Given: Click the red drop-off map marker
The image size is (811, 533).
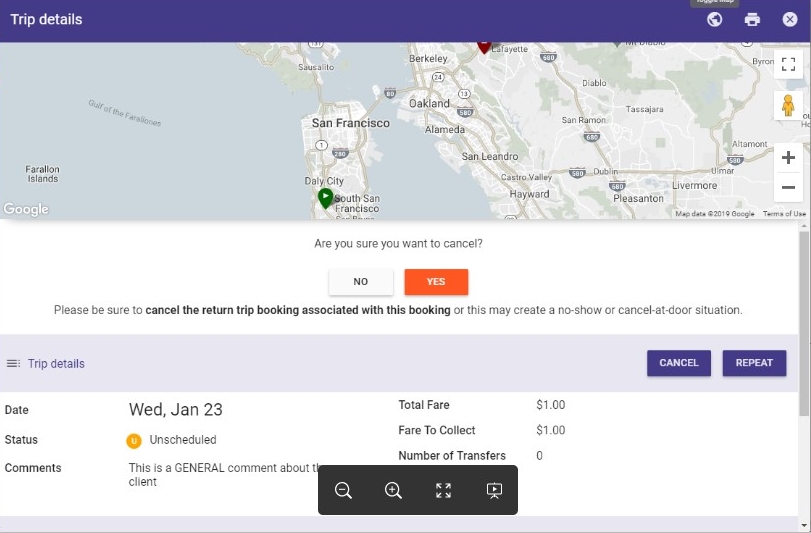Looking at the screenshot, I should coord(484,47).
